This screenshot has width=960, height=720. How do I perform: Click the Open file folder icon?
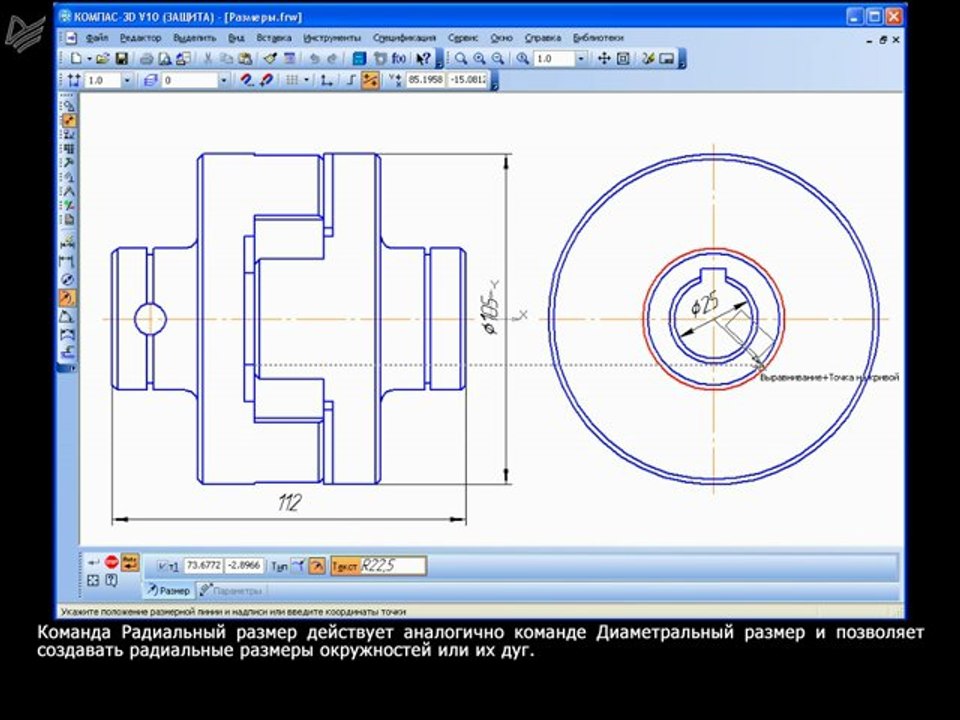(x=102, y=59)
